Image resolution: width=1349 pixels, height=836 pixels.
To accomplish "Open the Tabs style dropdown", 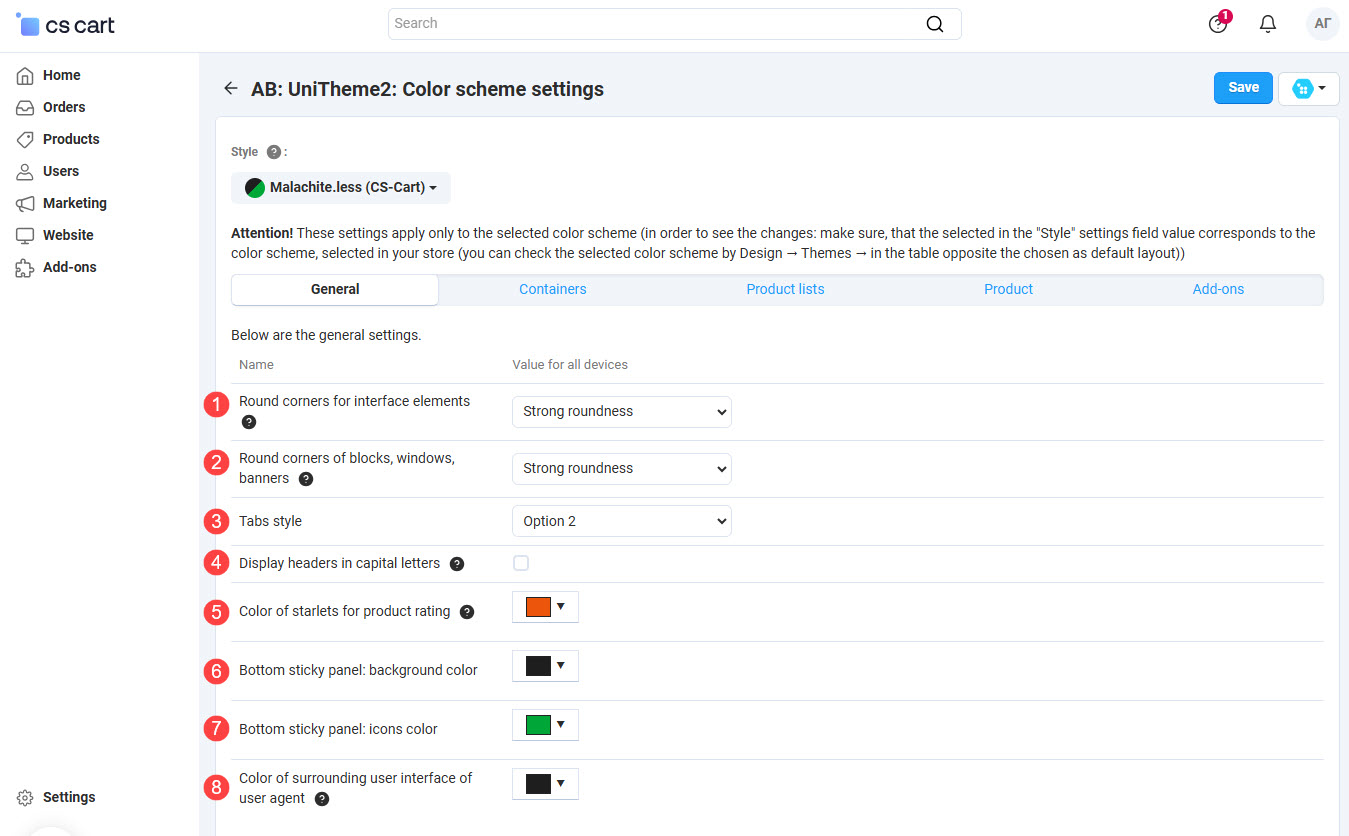I will pos(622,521).
